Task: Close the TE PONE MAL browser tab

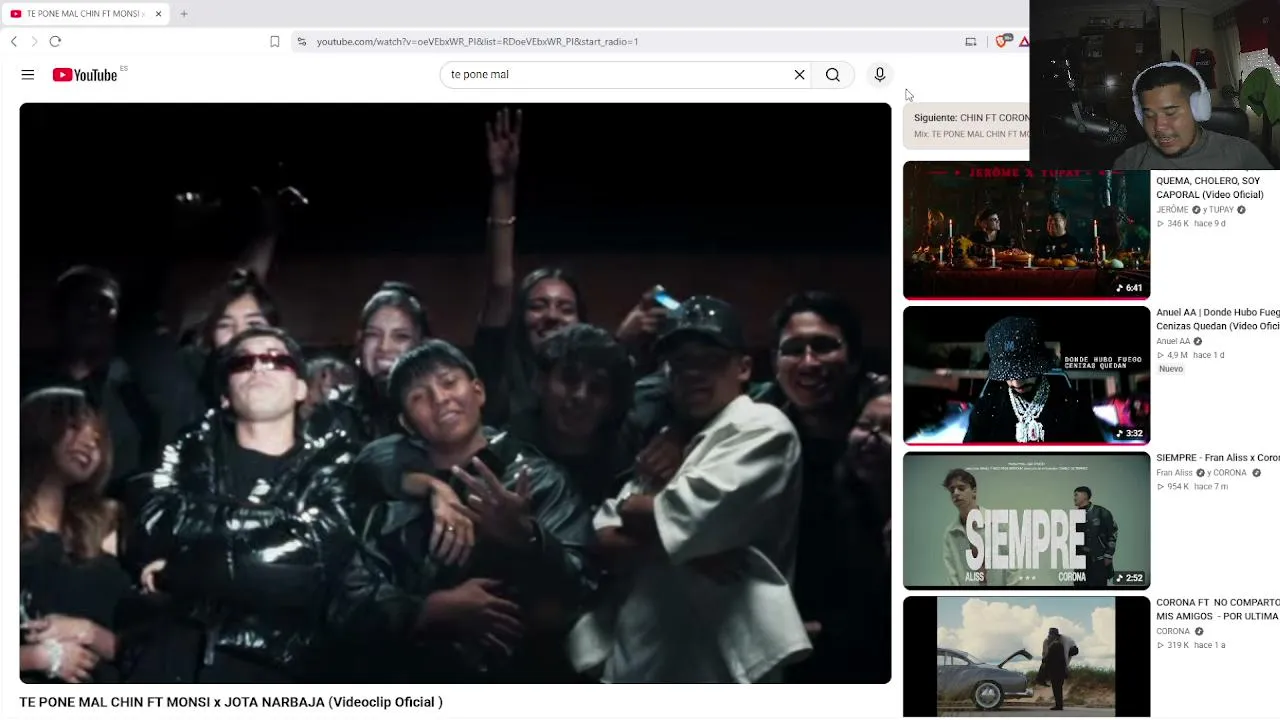Action: [x=158, y=14]
